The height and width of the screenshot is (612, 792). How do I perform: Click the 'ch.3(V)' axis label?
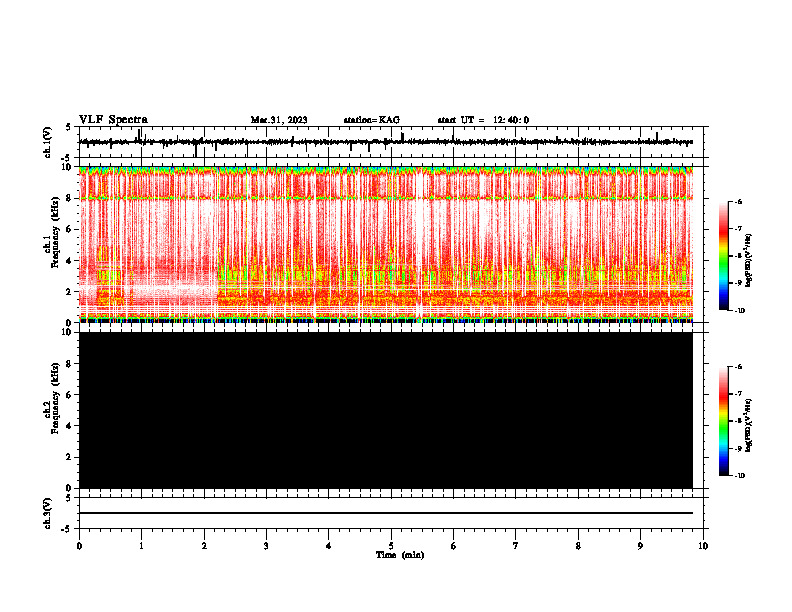48,513
